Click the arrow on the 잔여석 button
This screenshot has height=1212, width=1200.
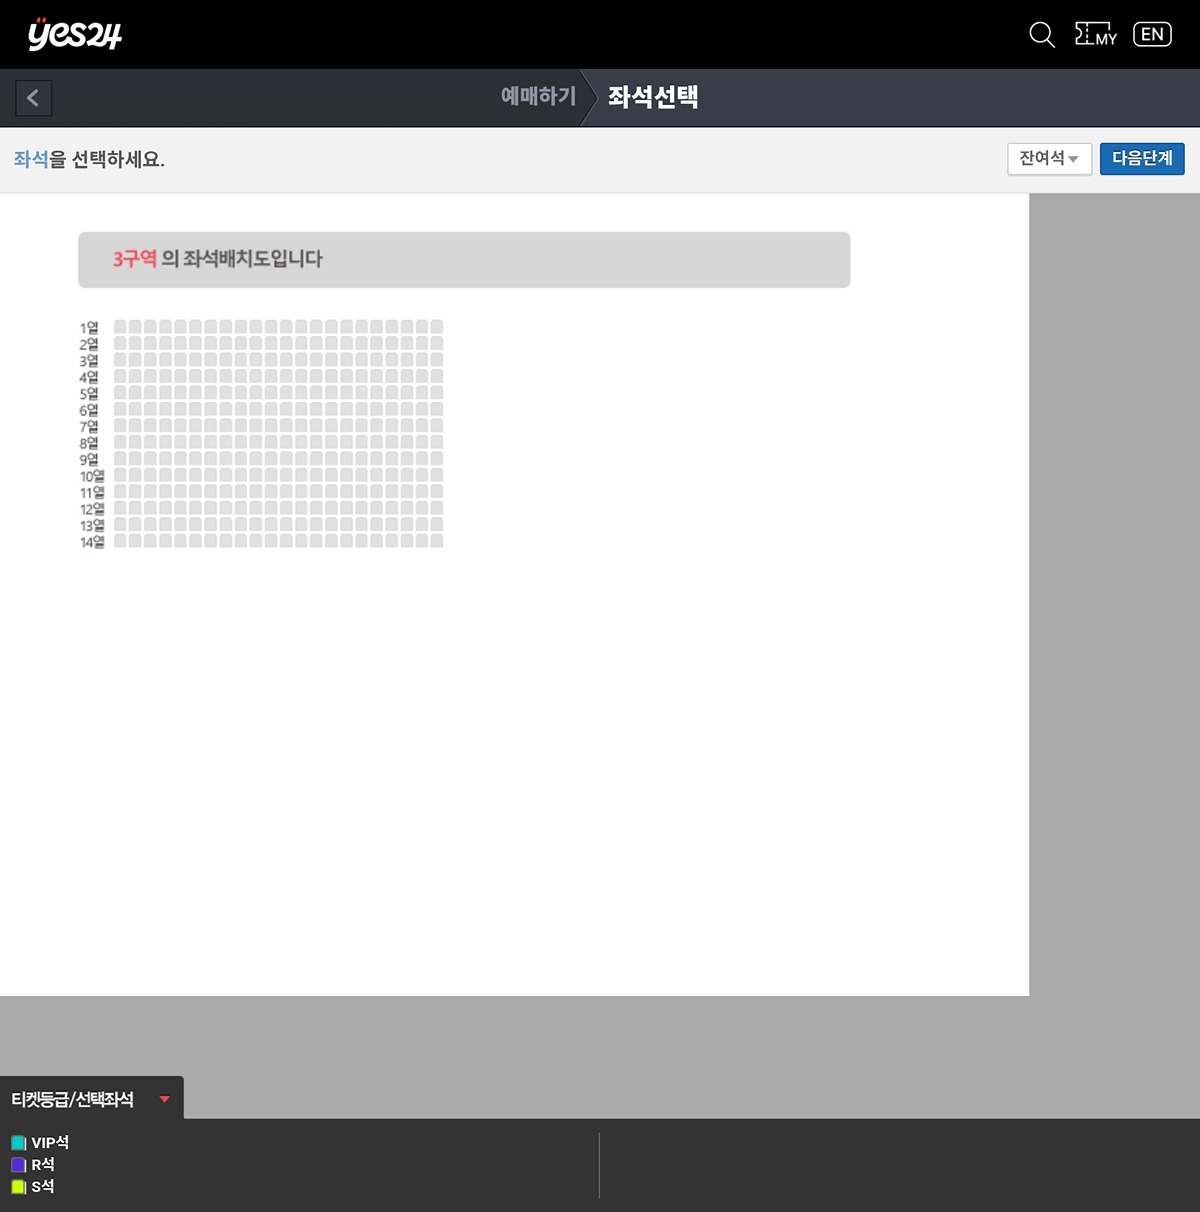1073,159
